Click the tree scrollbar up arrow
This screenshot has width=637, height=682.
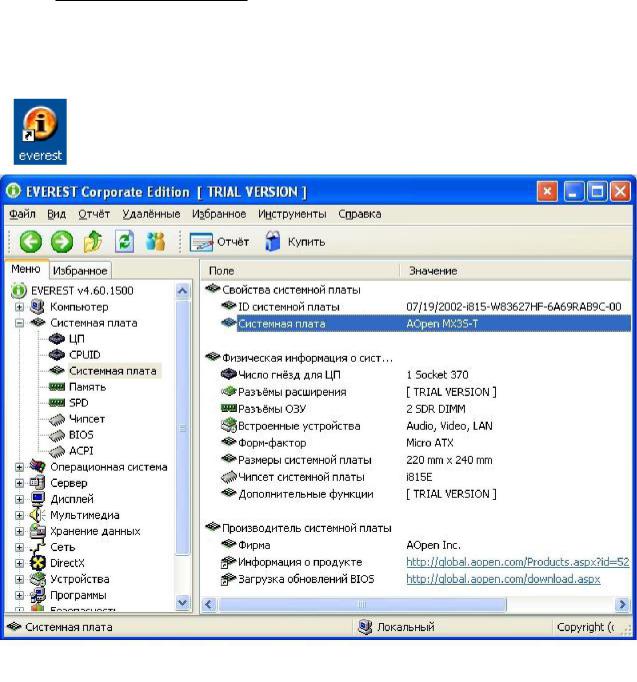click(183, 291)
